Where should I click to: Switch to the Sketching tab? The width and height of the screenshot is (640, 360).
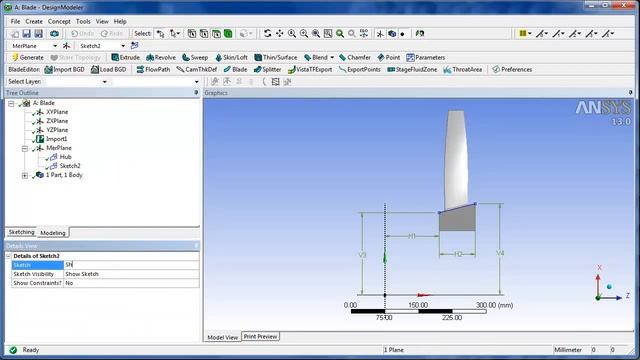pos(22,232)
